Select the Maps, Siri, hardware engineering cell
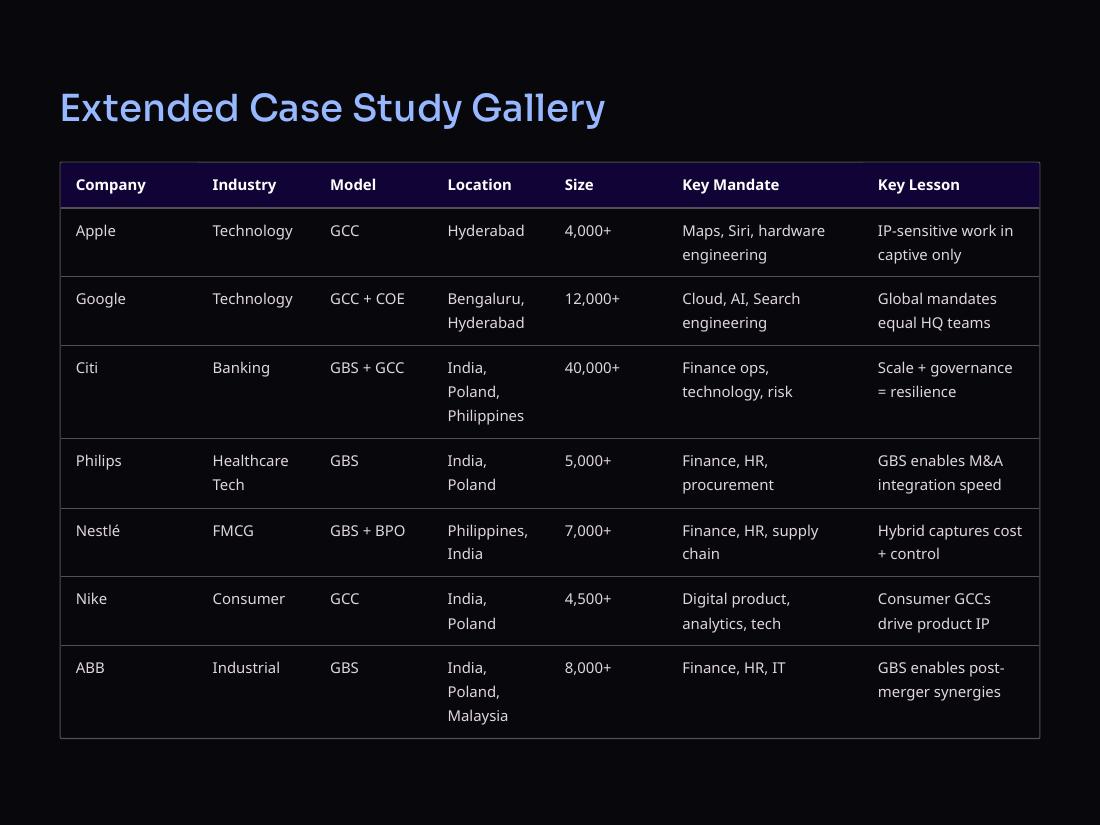This screenshot has width=1100, height=825. (753, 243)
